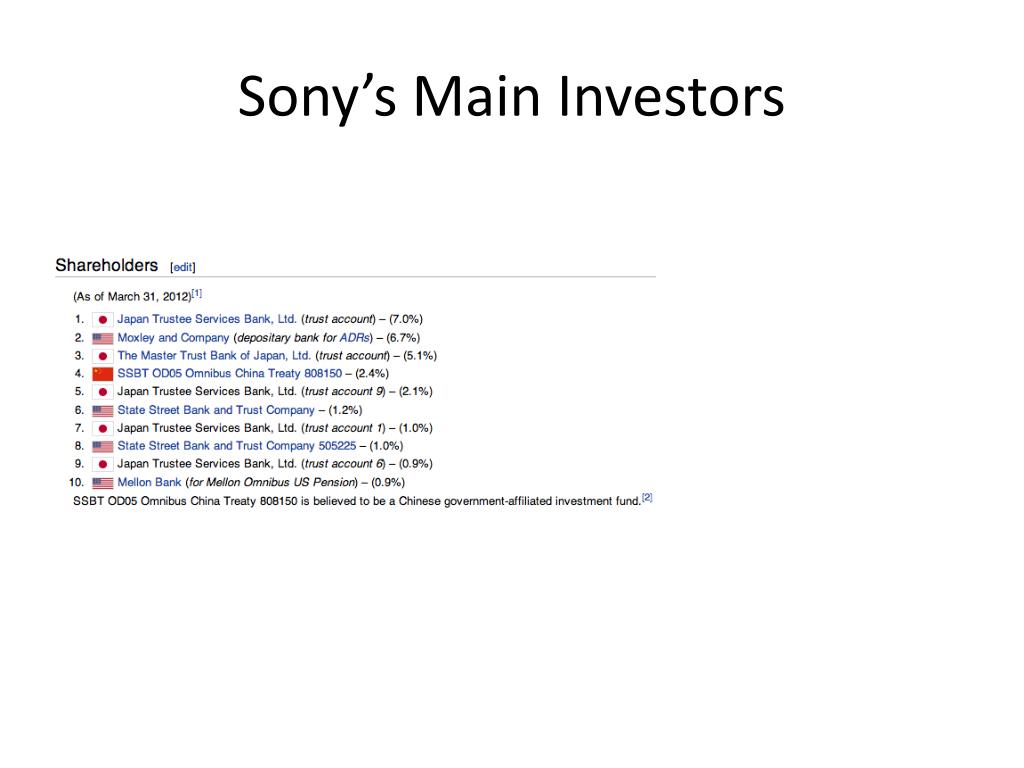Follow the ADRs link
The image size is (1024, 768).
pyautogui.click(x=354, y=338)
